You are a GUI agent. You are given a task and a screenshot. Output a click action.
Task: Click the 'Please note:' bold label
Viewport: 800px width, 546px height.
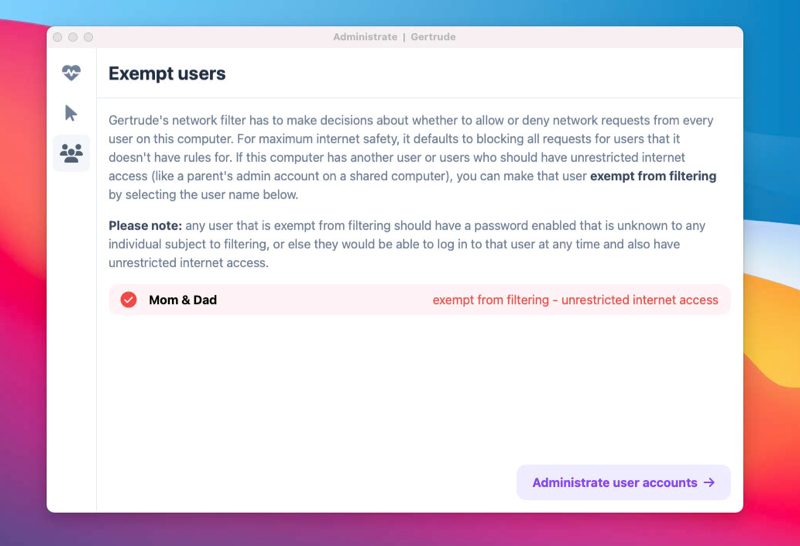pos(145,226)
